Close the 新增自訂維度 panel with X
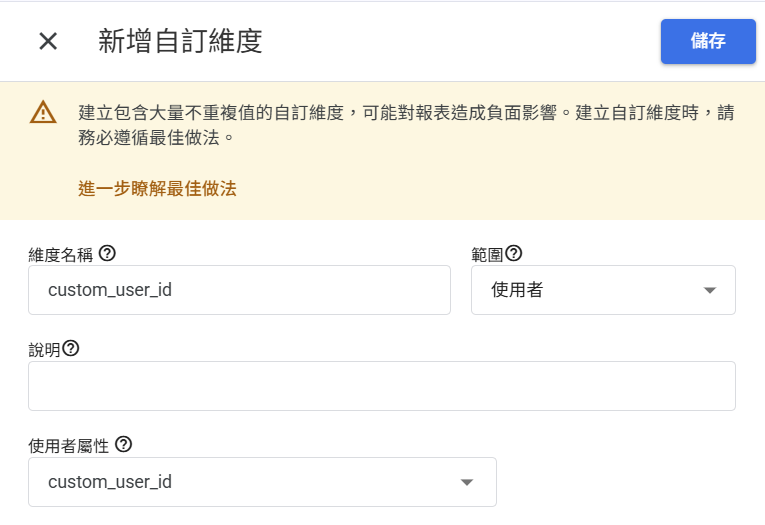The height and width of the screenshot is (525, 765). (48, 41)
